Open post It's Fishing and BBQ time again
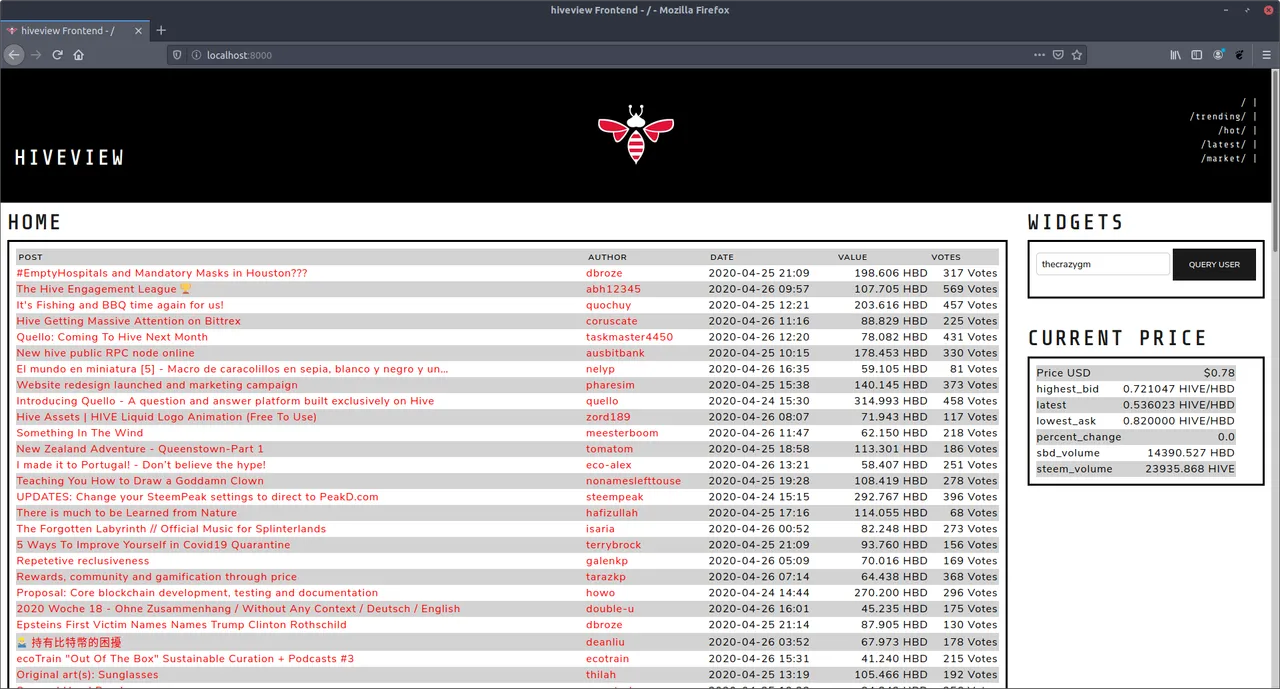This screenshot has width=1280, height=689. pos(120,305)
